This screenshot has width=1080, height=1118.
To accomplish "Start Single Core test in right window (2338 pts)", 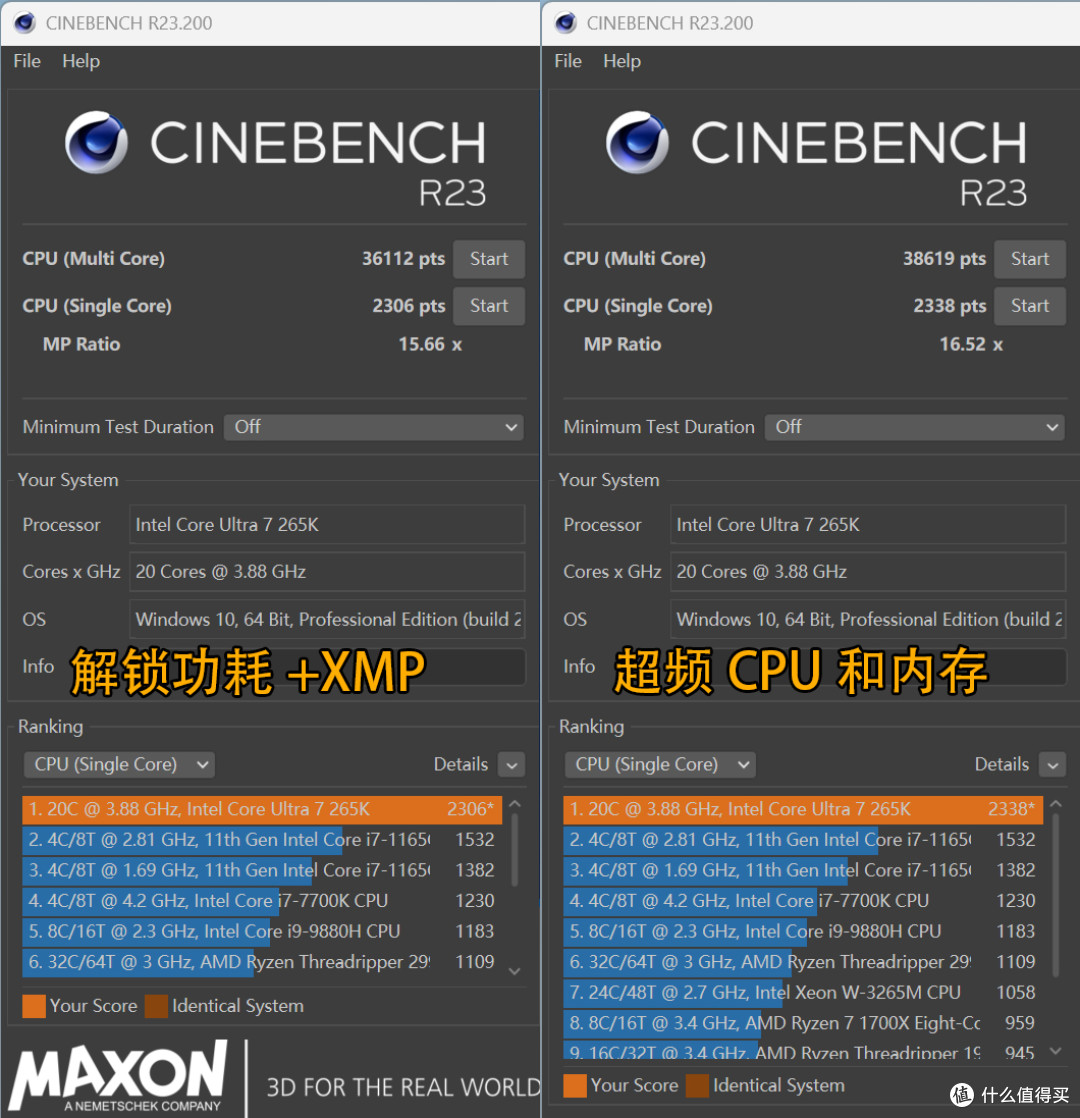I will click(x=1030, y=306).
